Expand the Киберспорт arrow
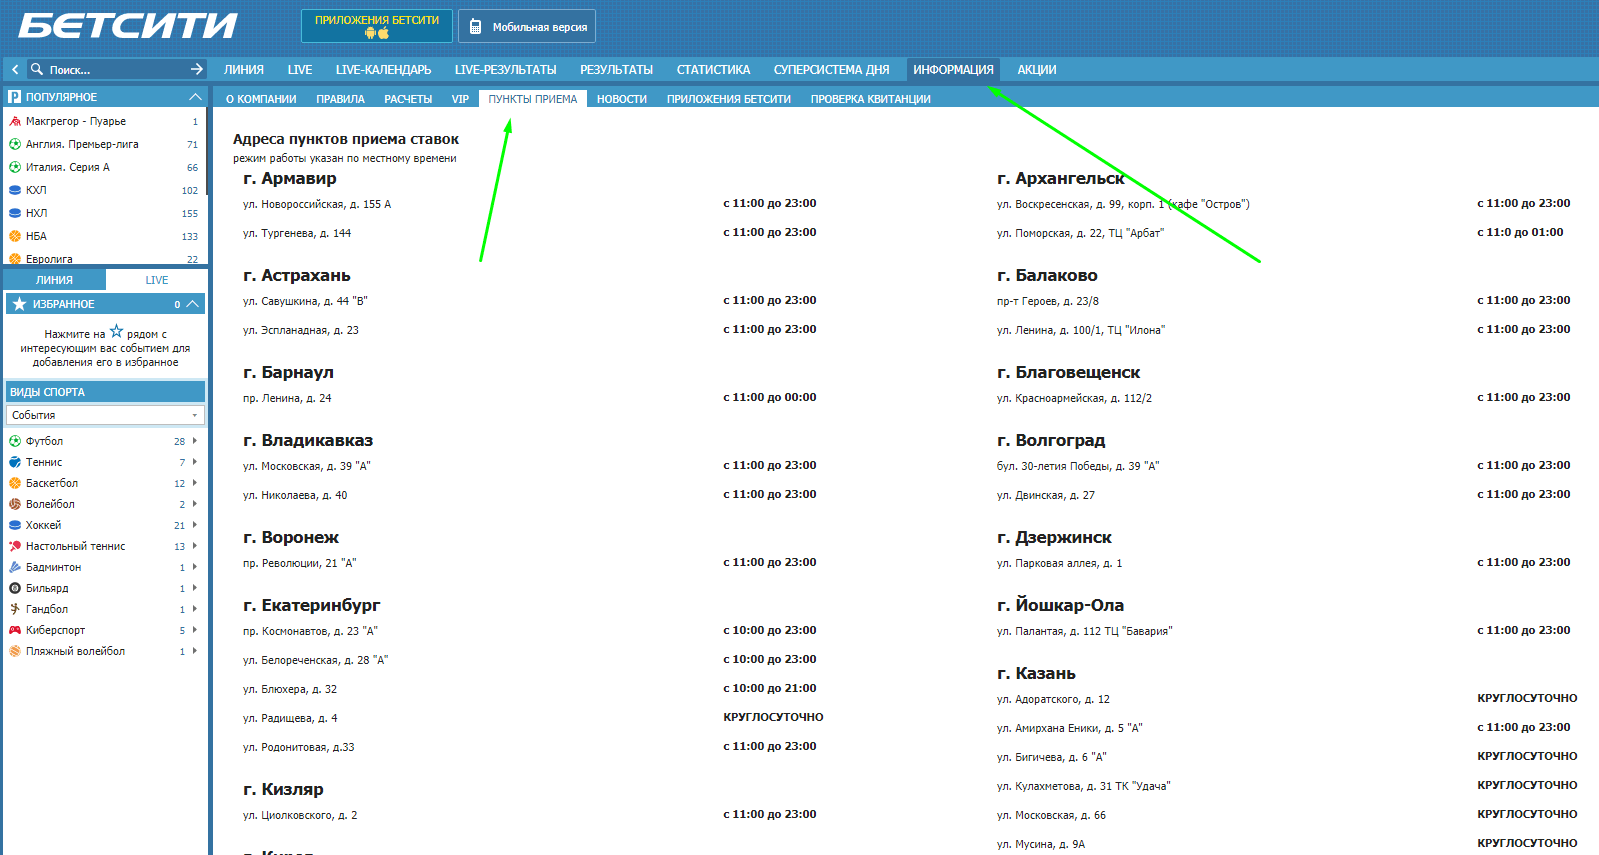The image size is (1599, 855). pyautogui.click(x=195, y=630)
